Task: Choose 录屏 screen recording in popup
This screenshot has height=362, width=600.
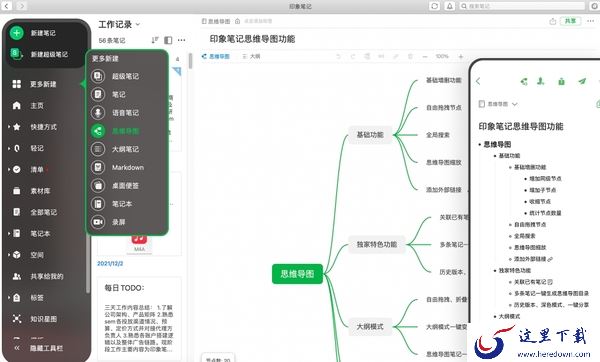Action: pyautogui.click(x=109, y=222)
